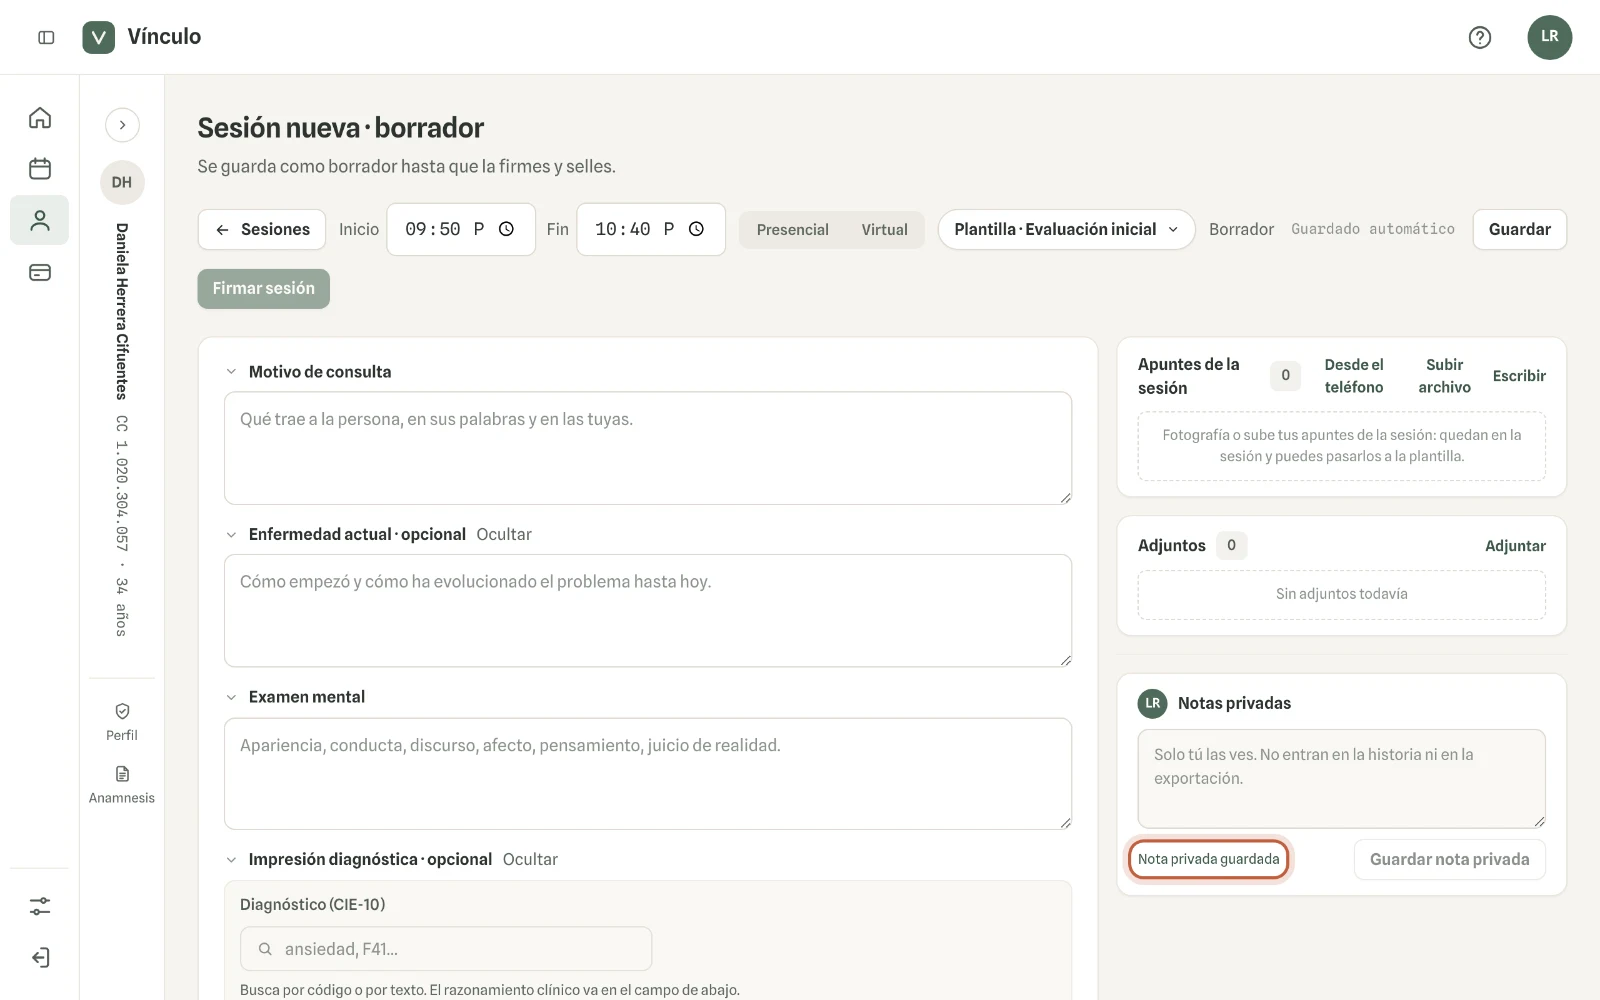
Task: Go to Home in the sidebar
Action: tap(40, 118)
